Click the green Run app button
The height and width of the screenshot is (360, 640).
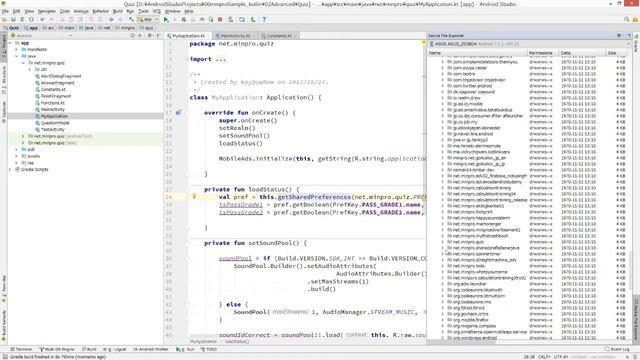tap(166, 20)
